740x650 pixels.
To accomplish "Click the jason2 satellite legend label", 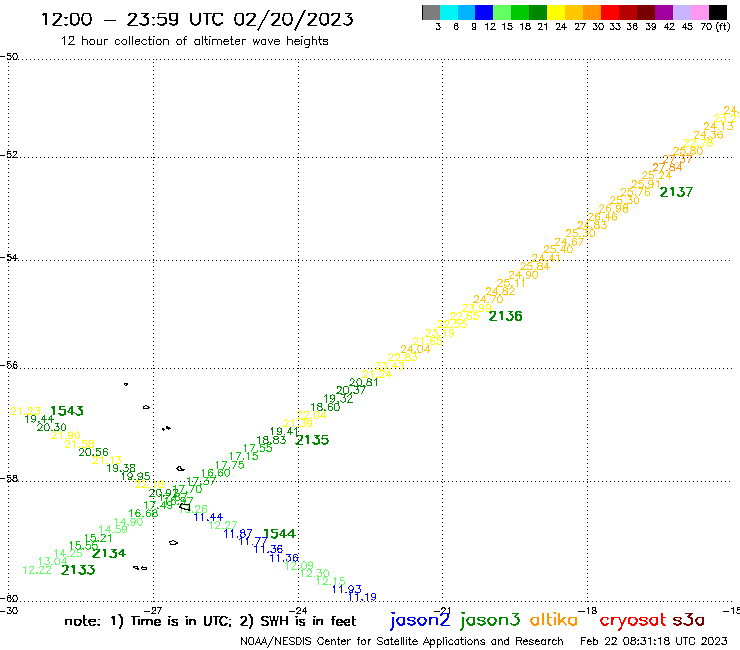I will (420, 620).
